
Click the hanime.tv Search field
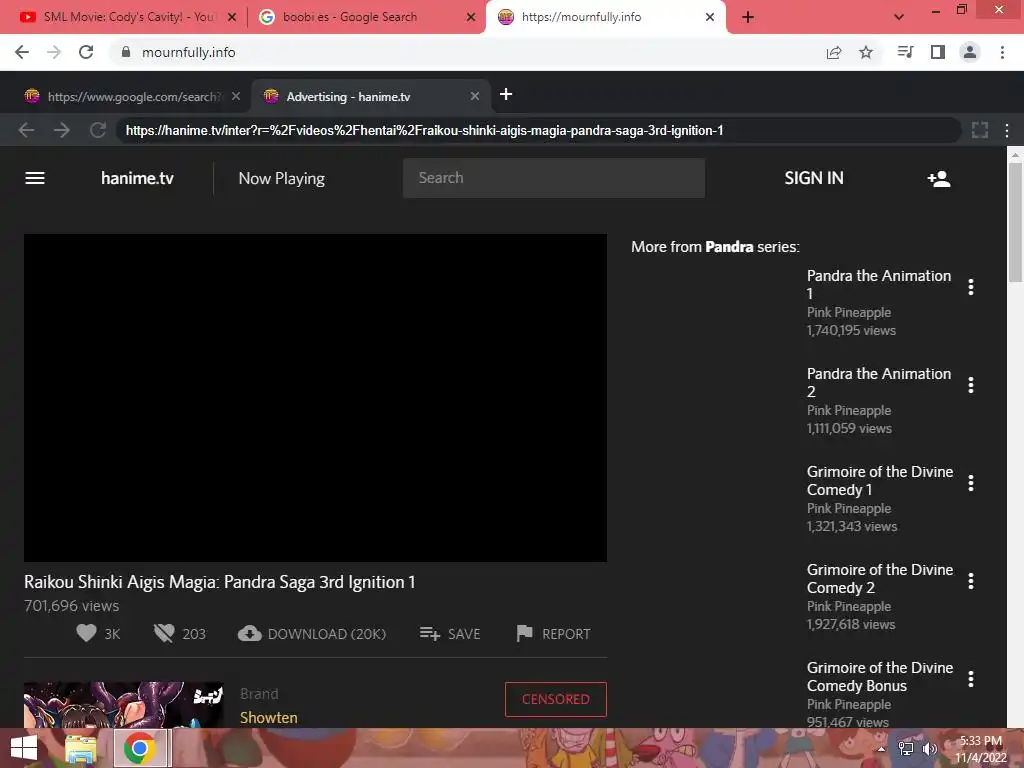coord(554,178)
